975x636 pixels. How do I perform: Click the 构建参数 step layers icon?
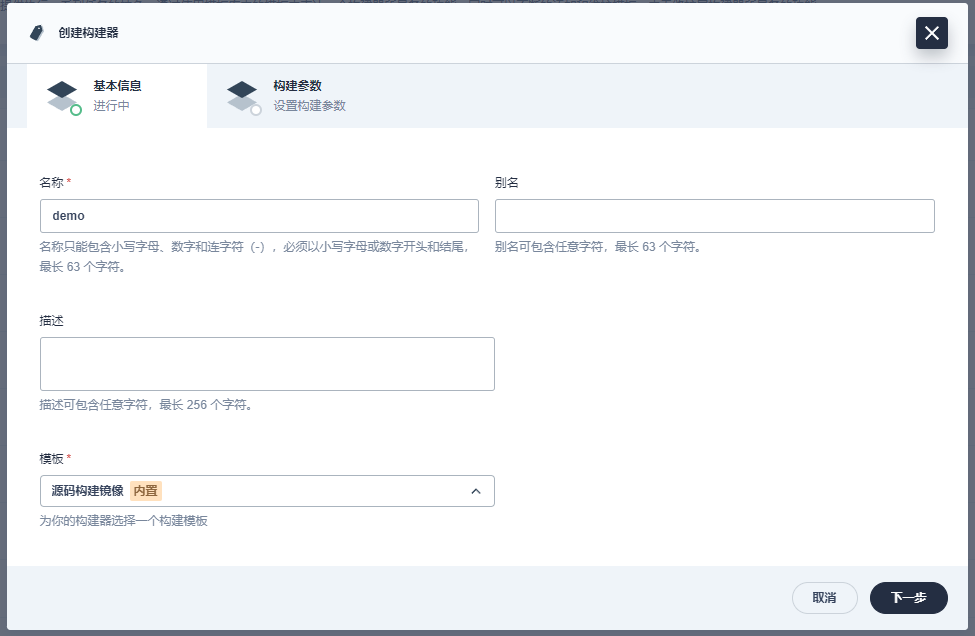click(x=242, y=95)
